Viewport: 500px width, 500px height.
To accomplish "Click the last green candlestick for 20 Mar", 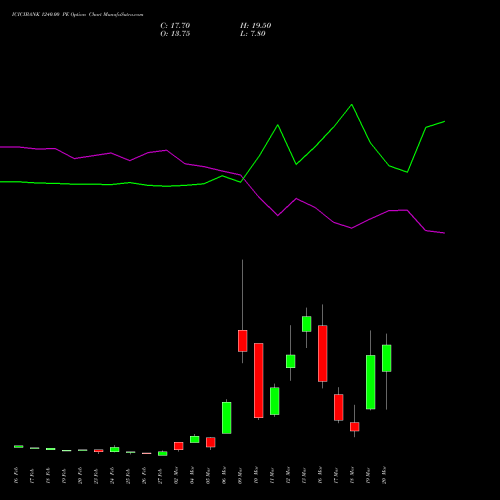I will point(387,358).
